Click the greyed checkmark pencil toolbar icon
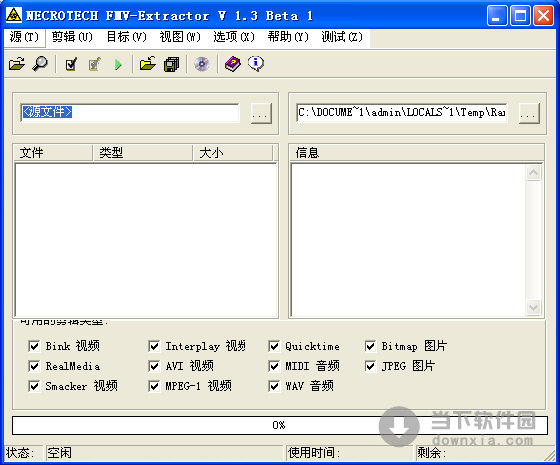 pyautogui.click(x=95, y=64)
